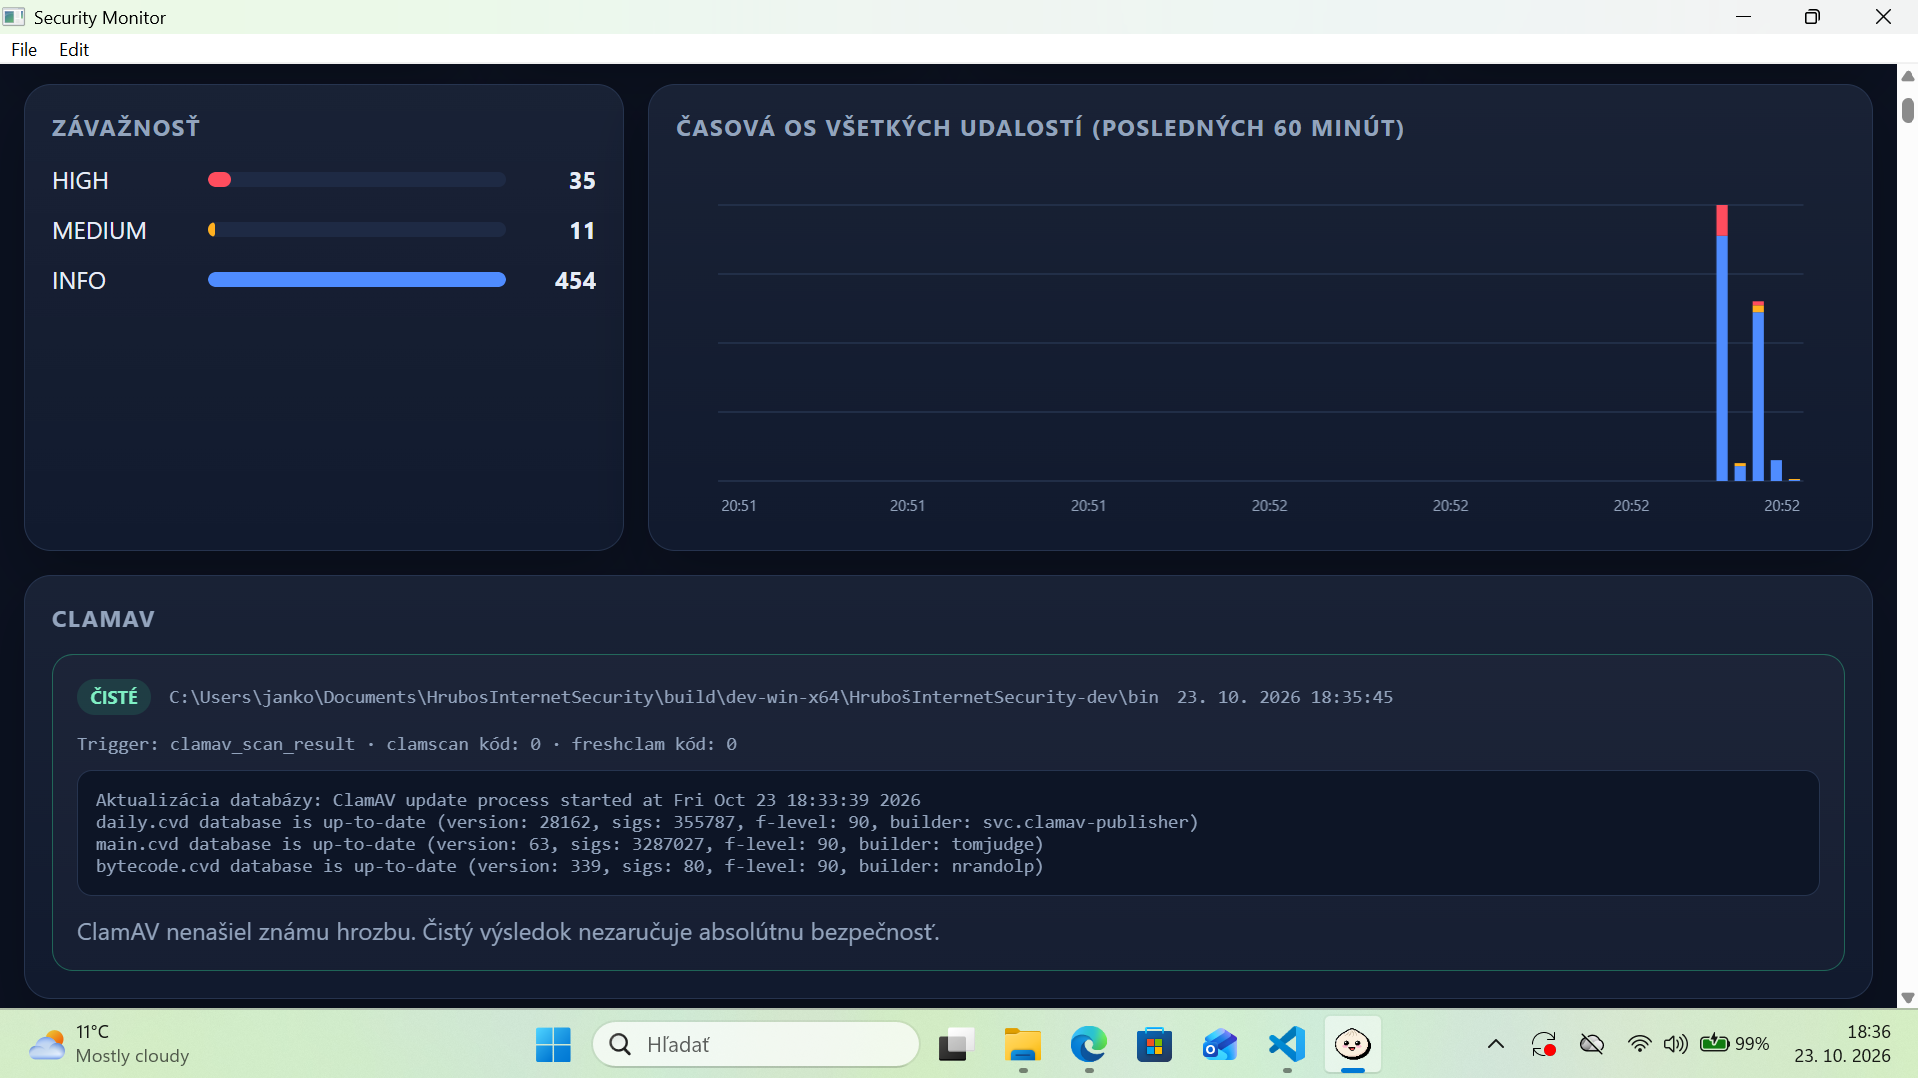
Task: Click the main.cvd database log line
Action: 570,844
